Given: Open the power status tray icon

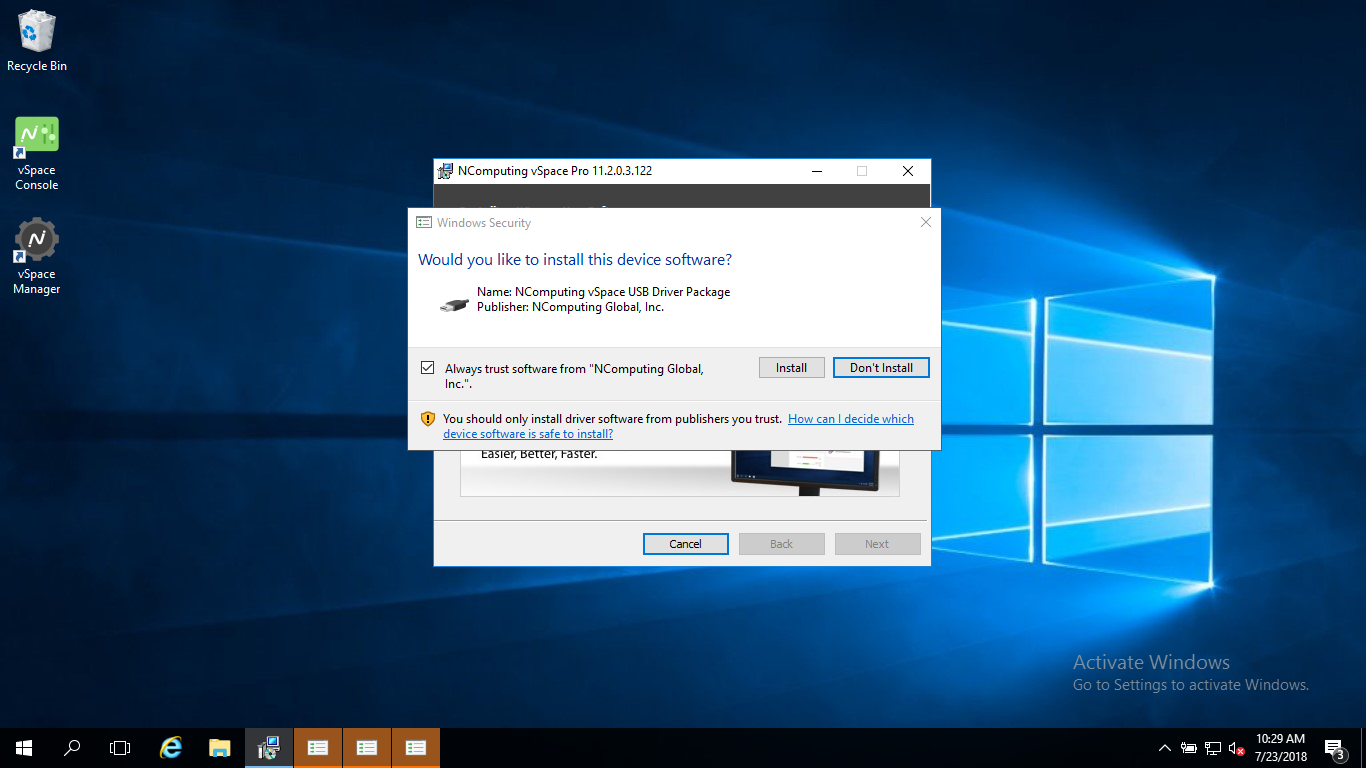Looking at the screenshot, I should coord(1189,748).
